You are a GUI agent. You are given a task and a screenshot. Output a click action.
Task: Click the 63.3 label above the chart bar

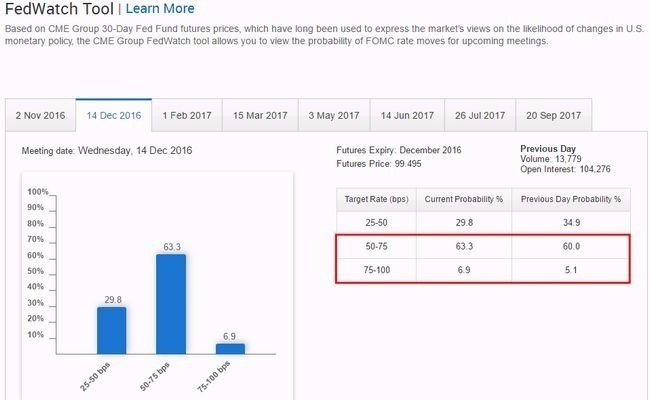tap(172, 247)
